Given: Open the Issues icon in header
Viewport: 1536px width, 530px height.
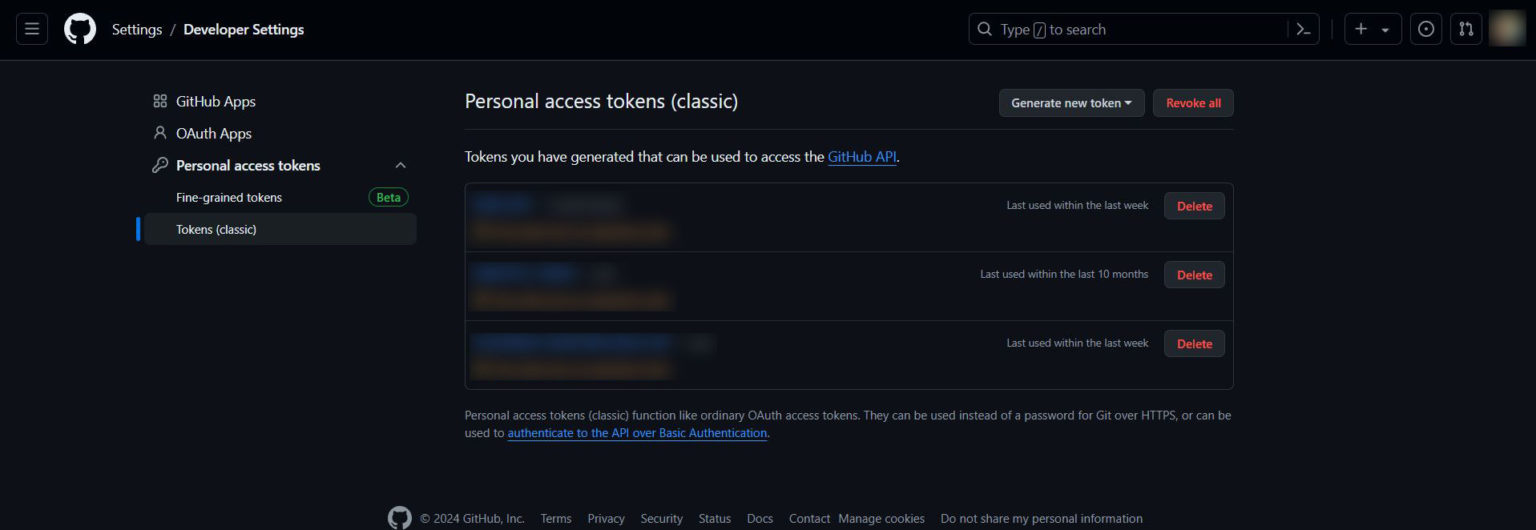Looking at the screenshot, I should (1426, 29).
